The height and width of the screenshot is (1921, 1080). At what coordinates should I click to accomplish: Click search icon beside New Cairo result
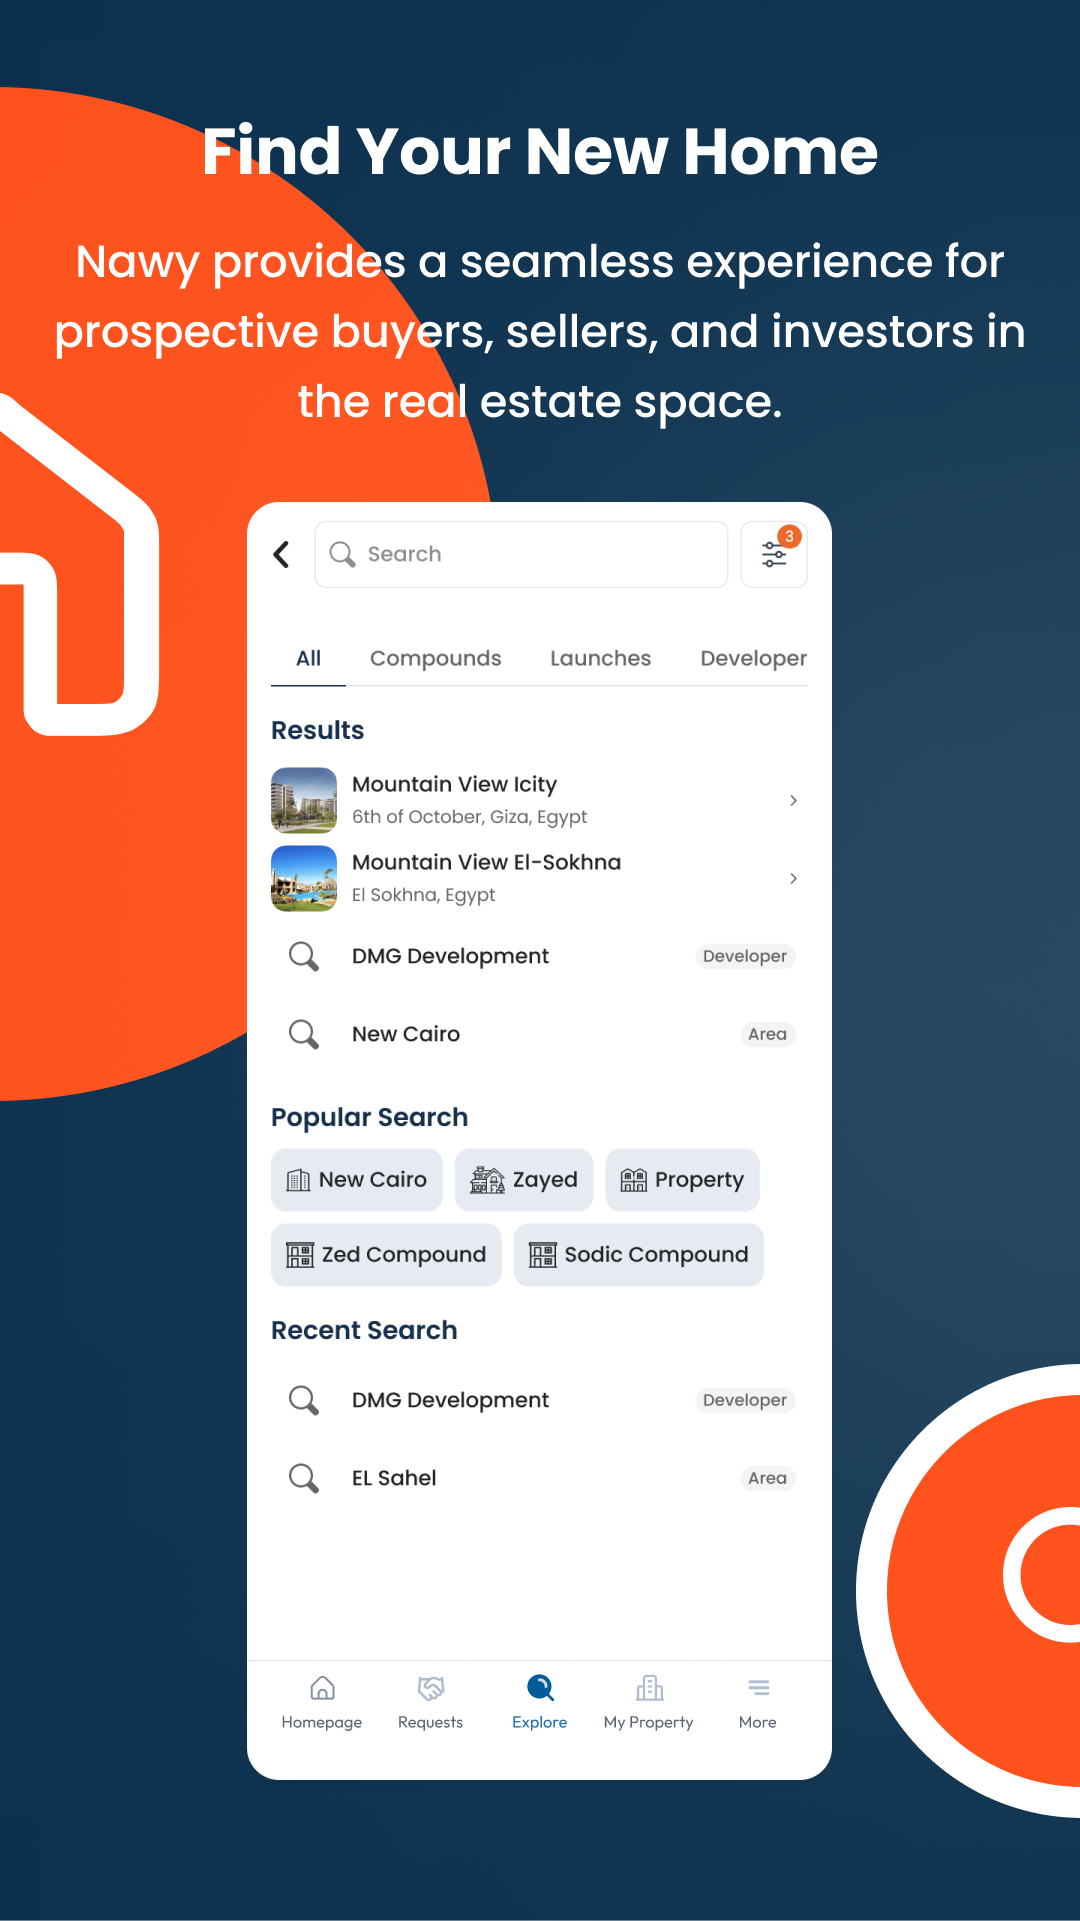(x=304, y=1034)
